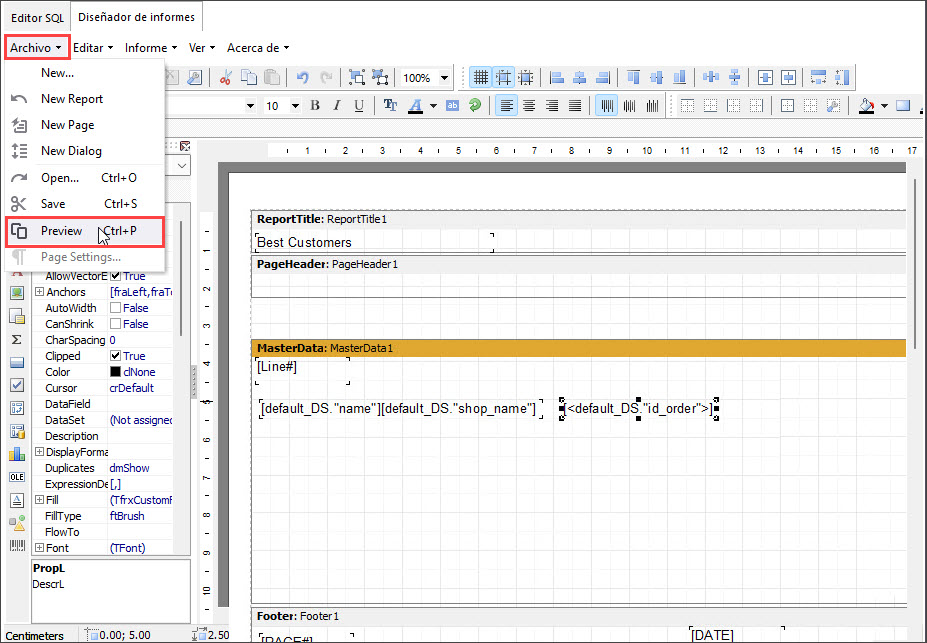The width and height of the screenshot is (927, 643).
Task: Click the Cut scissors icon in toolbar
Action: (225, 77)
